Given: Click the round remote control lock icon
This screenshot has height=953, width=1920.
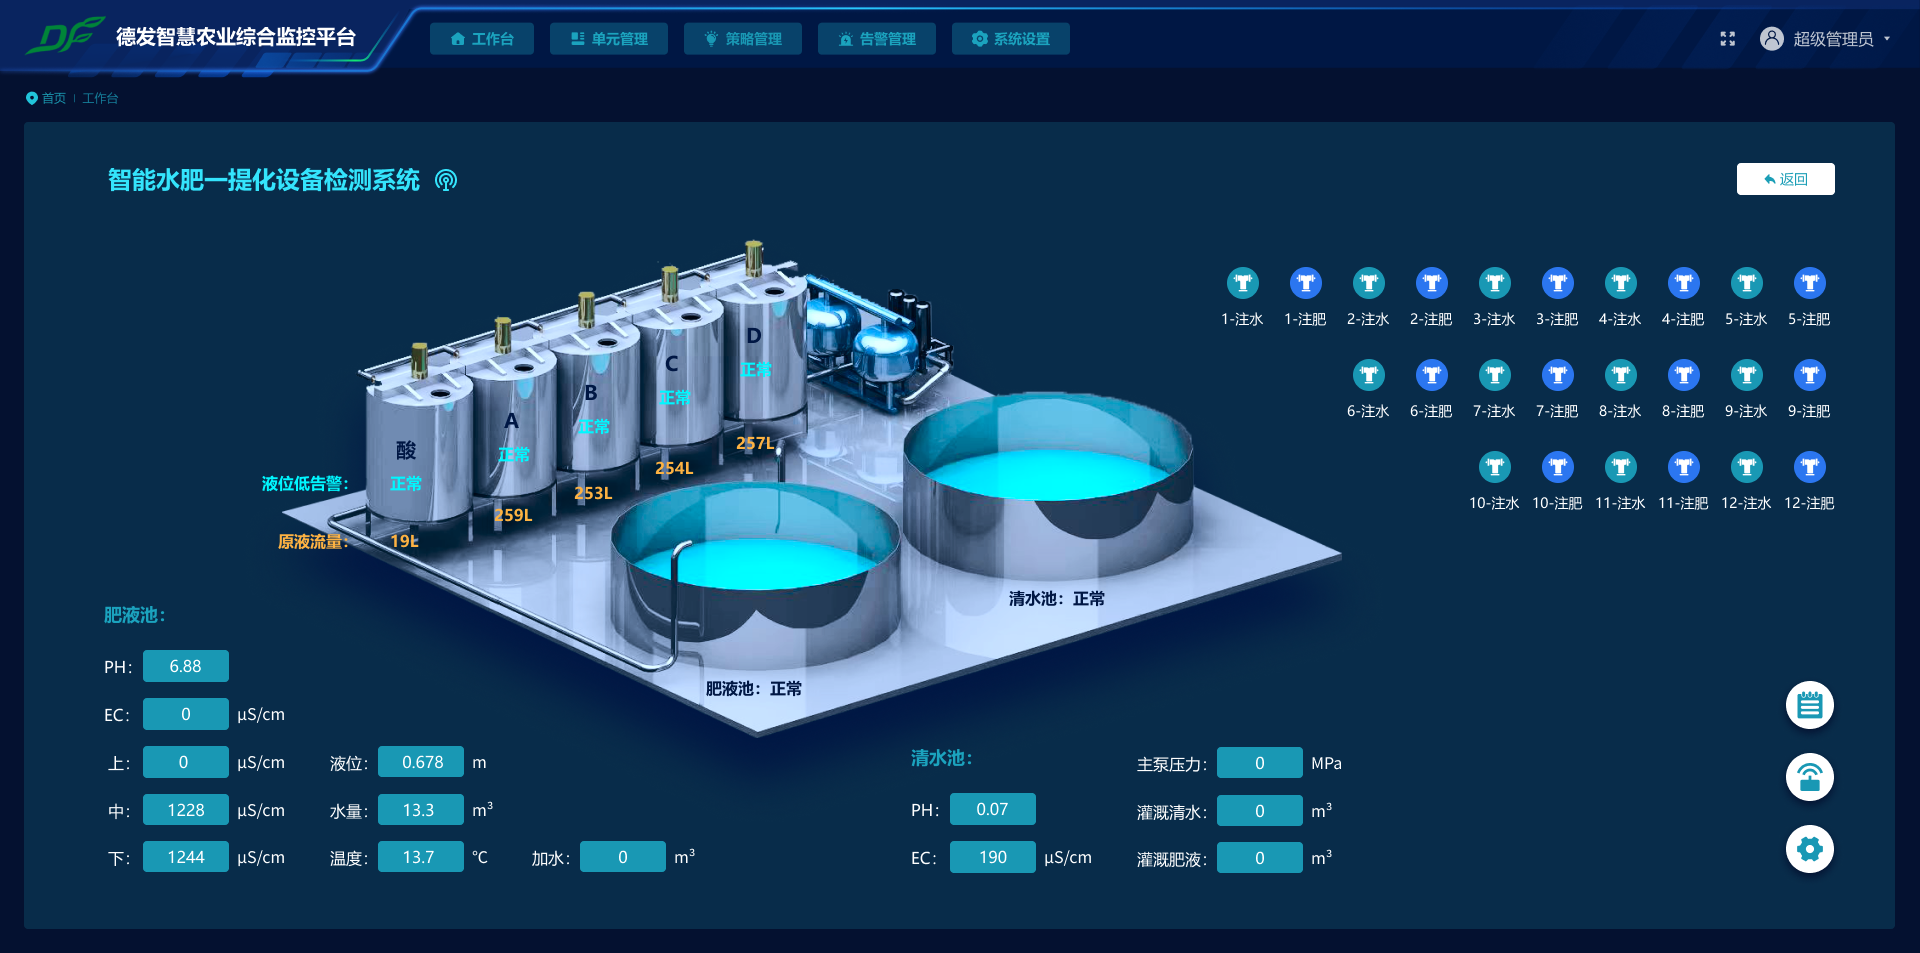Looking at the screenshot, I should (1809, 778).
